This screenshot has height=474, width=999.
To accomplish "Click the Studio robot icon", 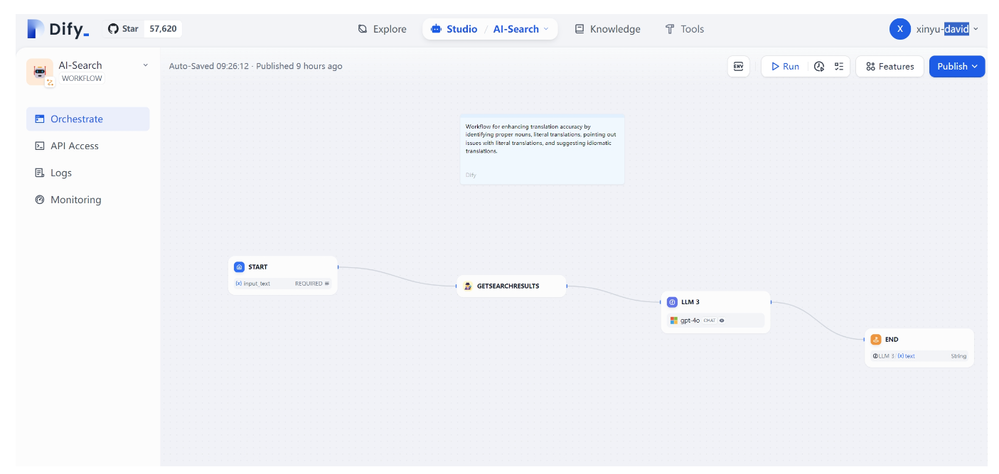I will (x=436, y=29).
